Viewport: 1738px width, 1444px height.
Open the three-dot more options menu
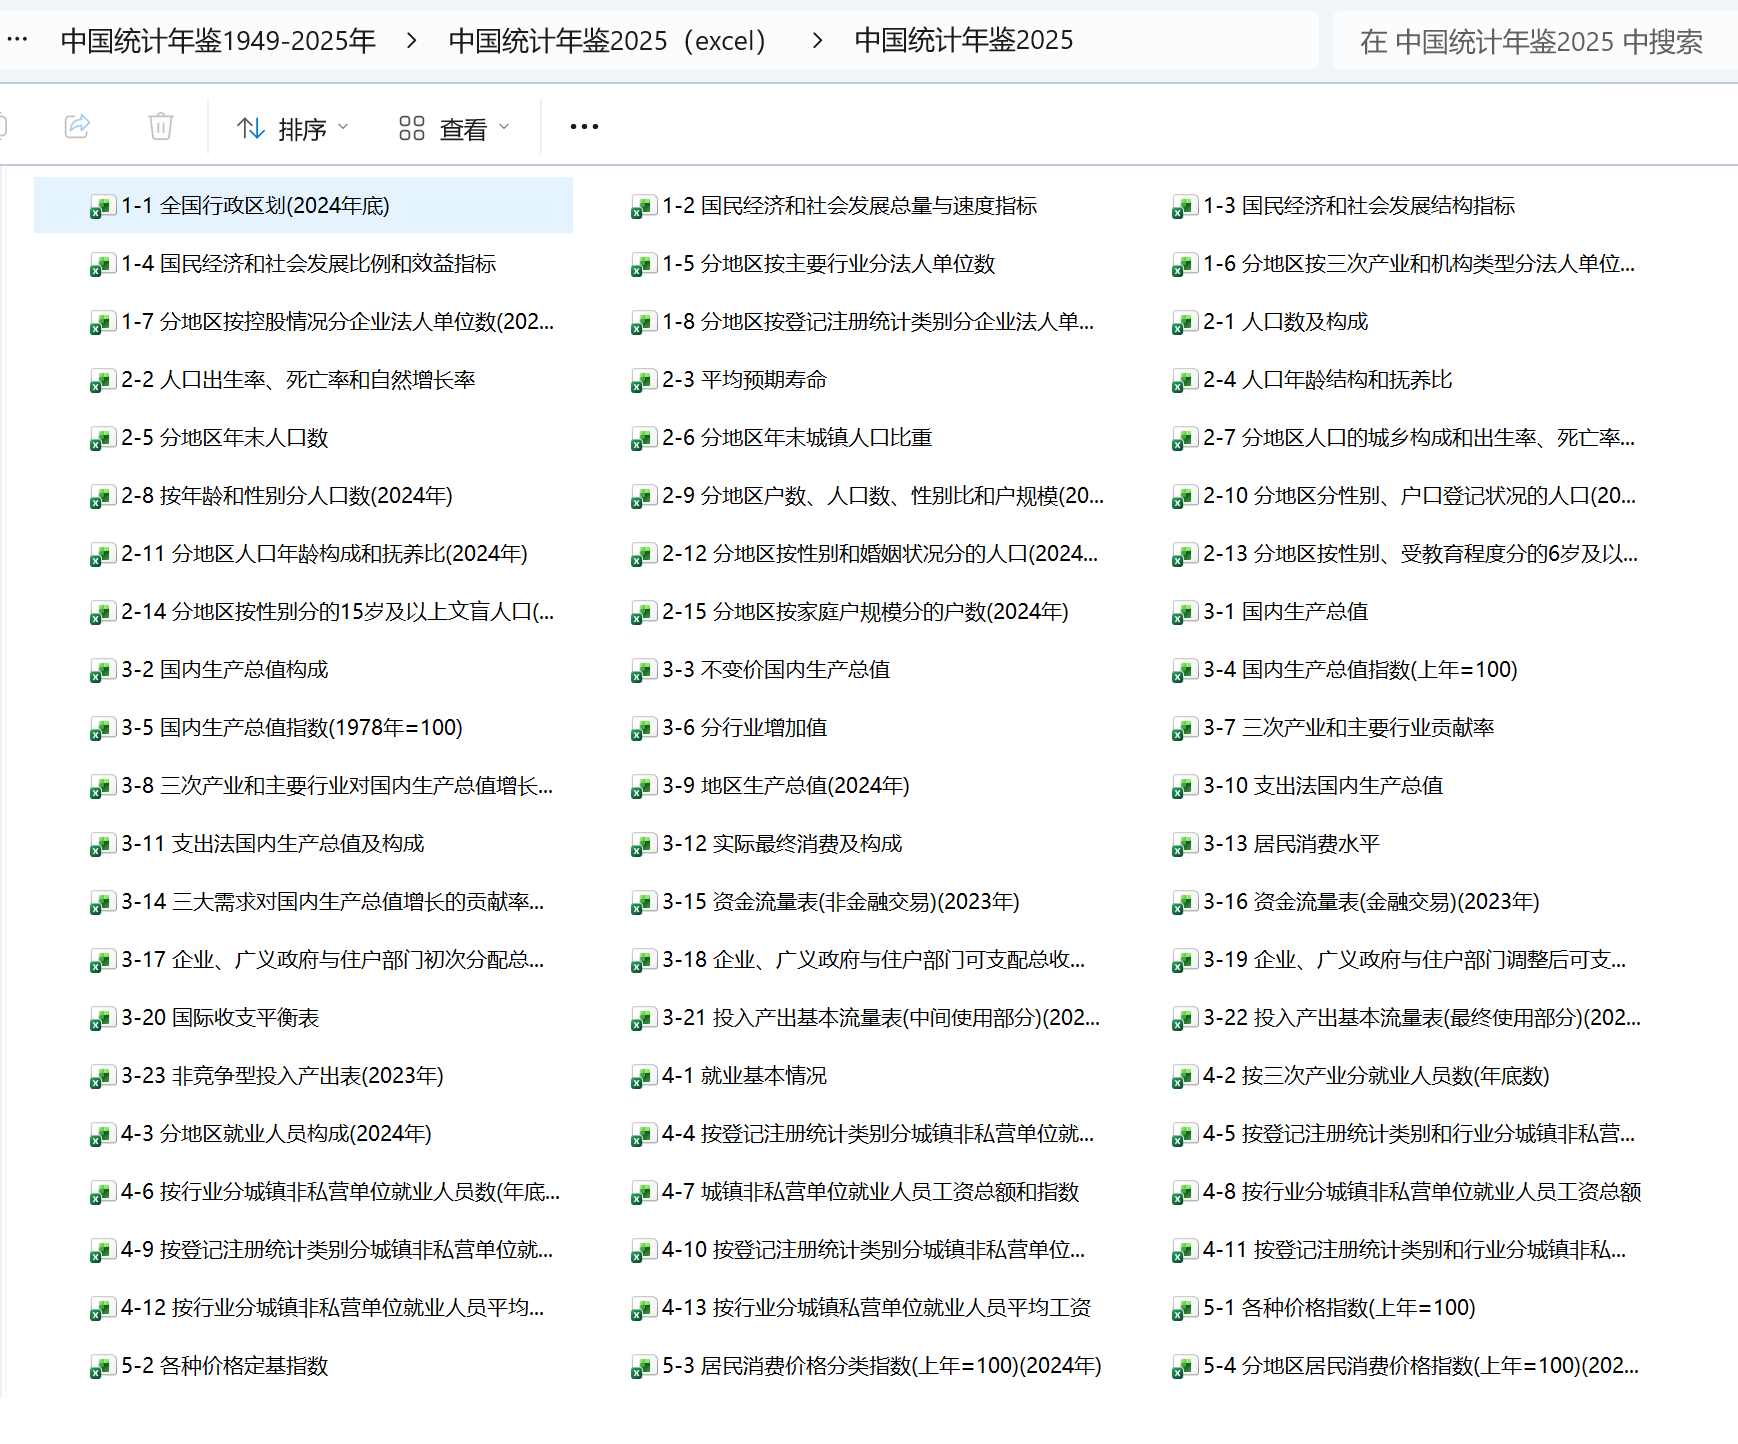584,126
